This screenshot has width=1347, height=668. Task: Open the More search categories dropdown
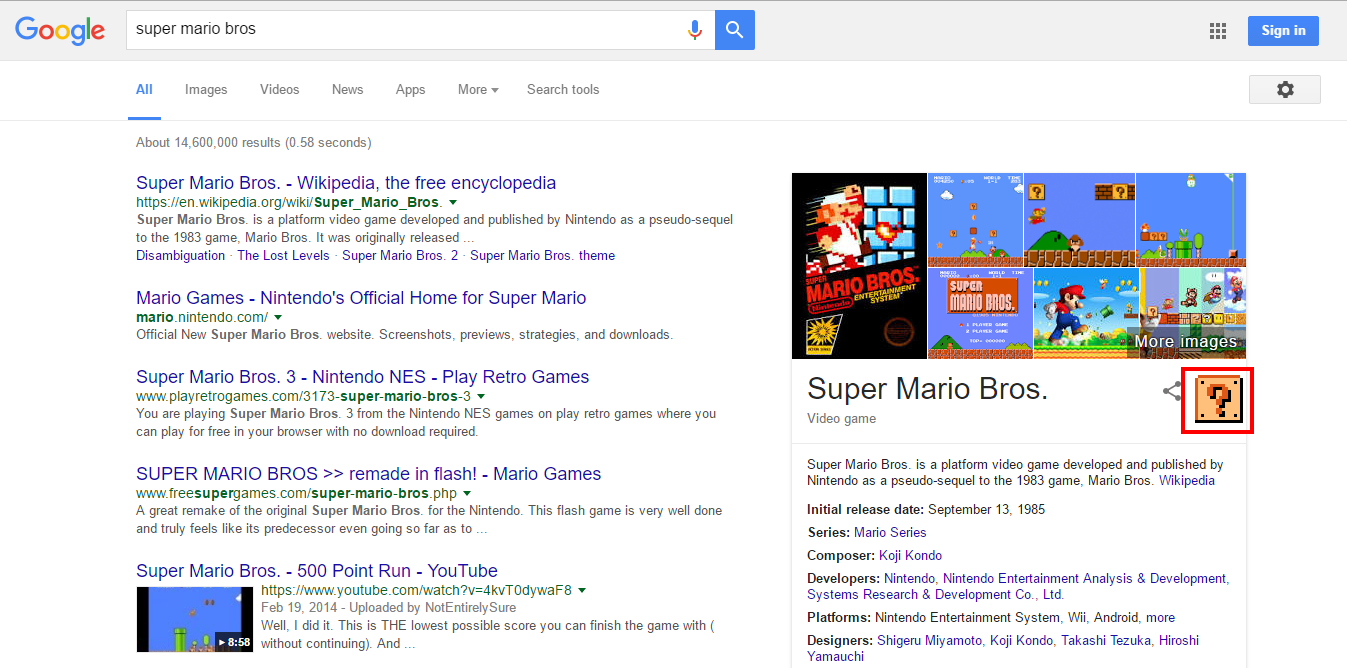tap(478, 89)
